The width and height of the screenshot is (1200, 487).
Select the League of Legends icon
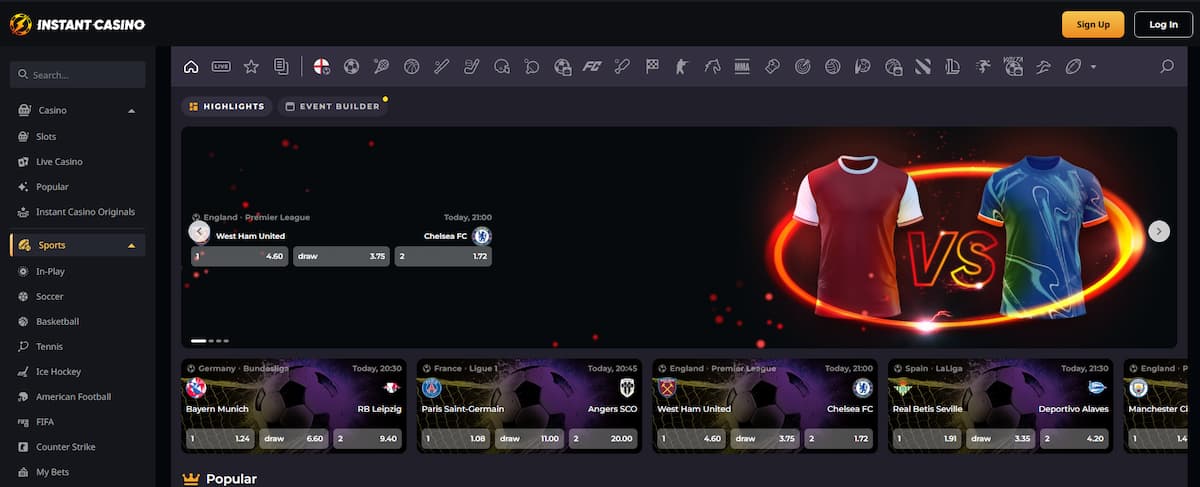coord(952,67)
